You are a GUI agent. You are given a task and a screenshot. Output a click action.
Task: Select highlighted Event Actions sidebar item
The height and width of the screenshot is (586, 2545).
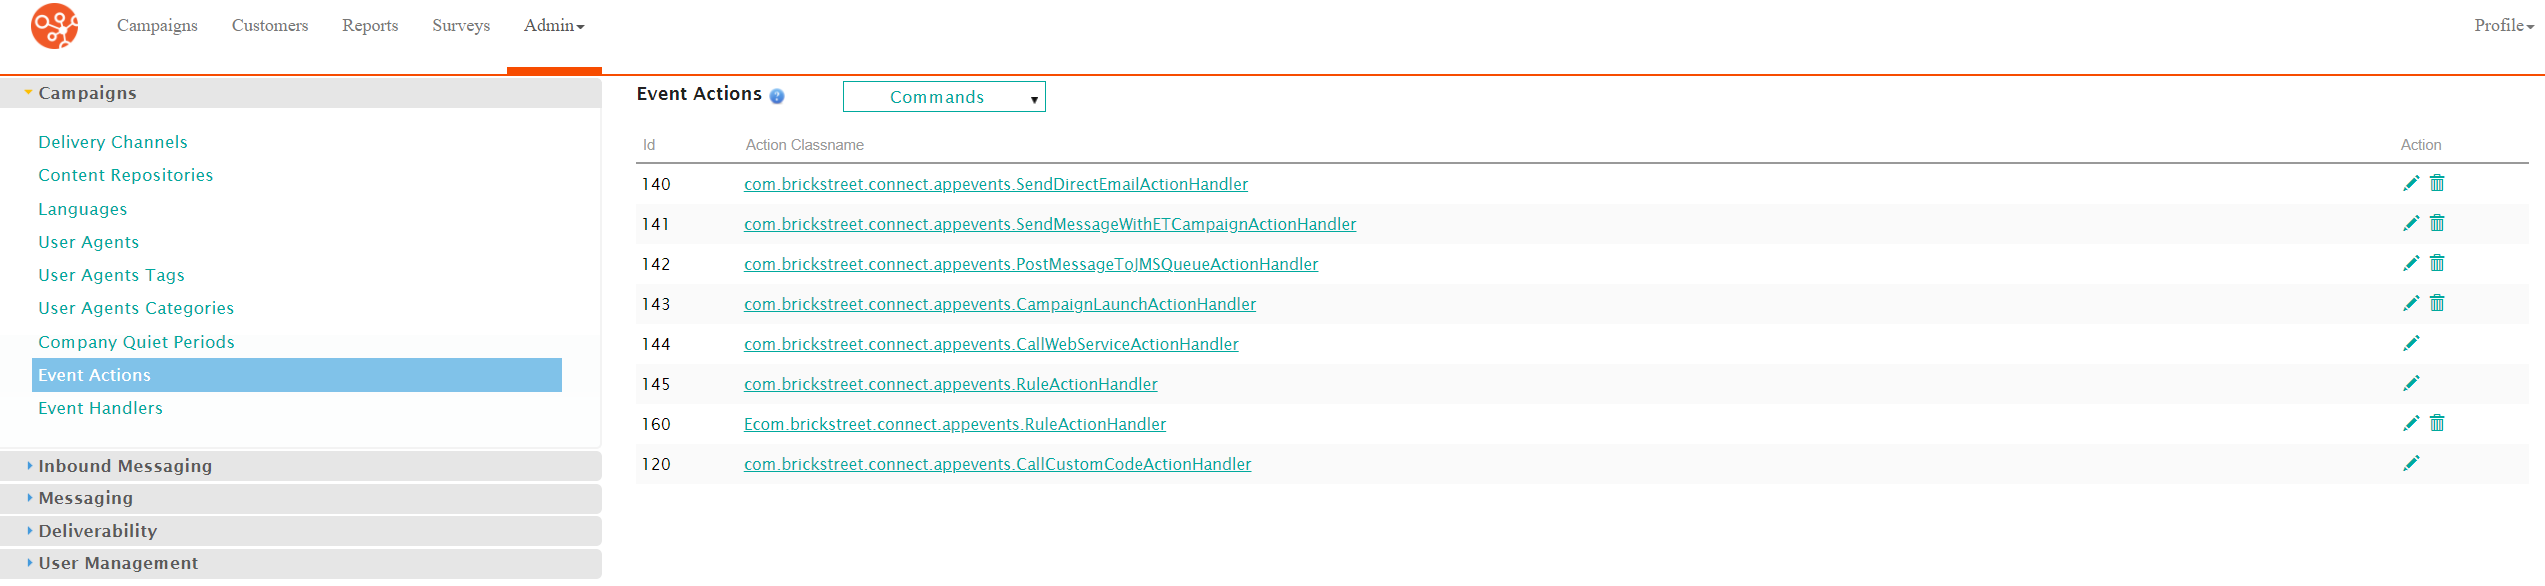(297, 375)
